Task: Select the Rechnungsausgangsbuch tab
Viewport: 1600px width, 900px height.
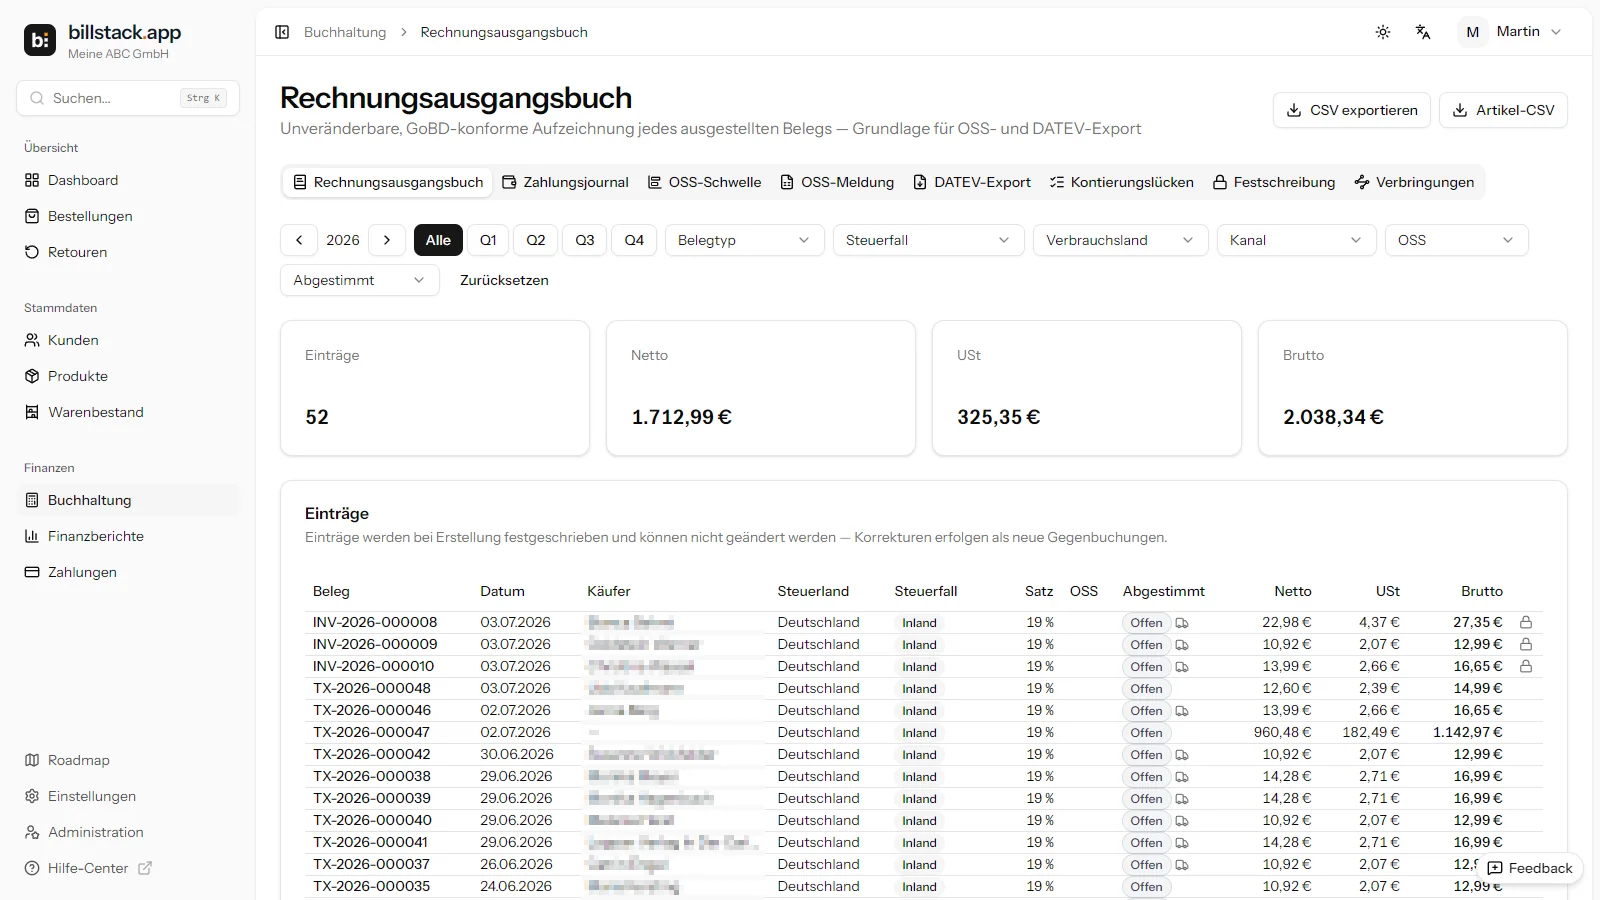Action: pos(388,182)
